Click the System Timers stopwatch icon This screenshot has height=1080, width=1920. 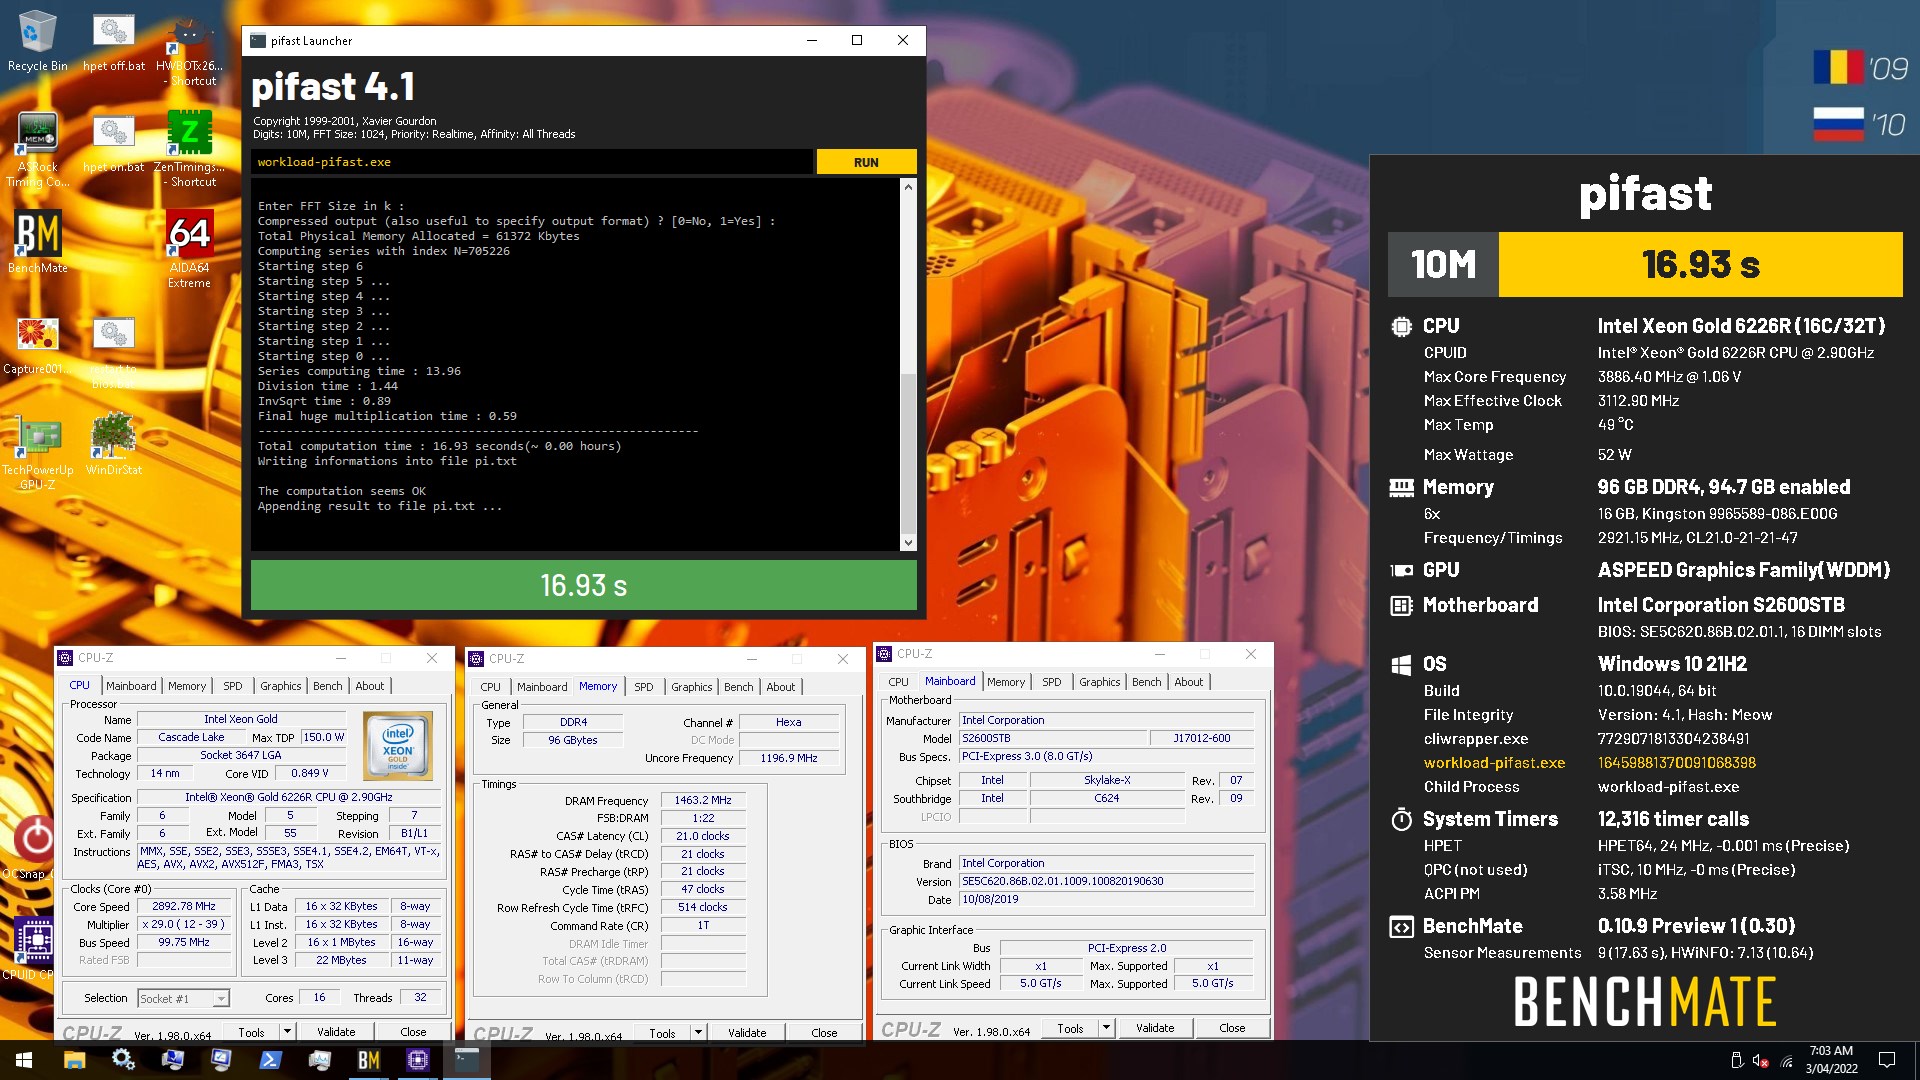pos(1401,819)
